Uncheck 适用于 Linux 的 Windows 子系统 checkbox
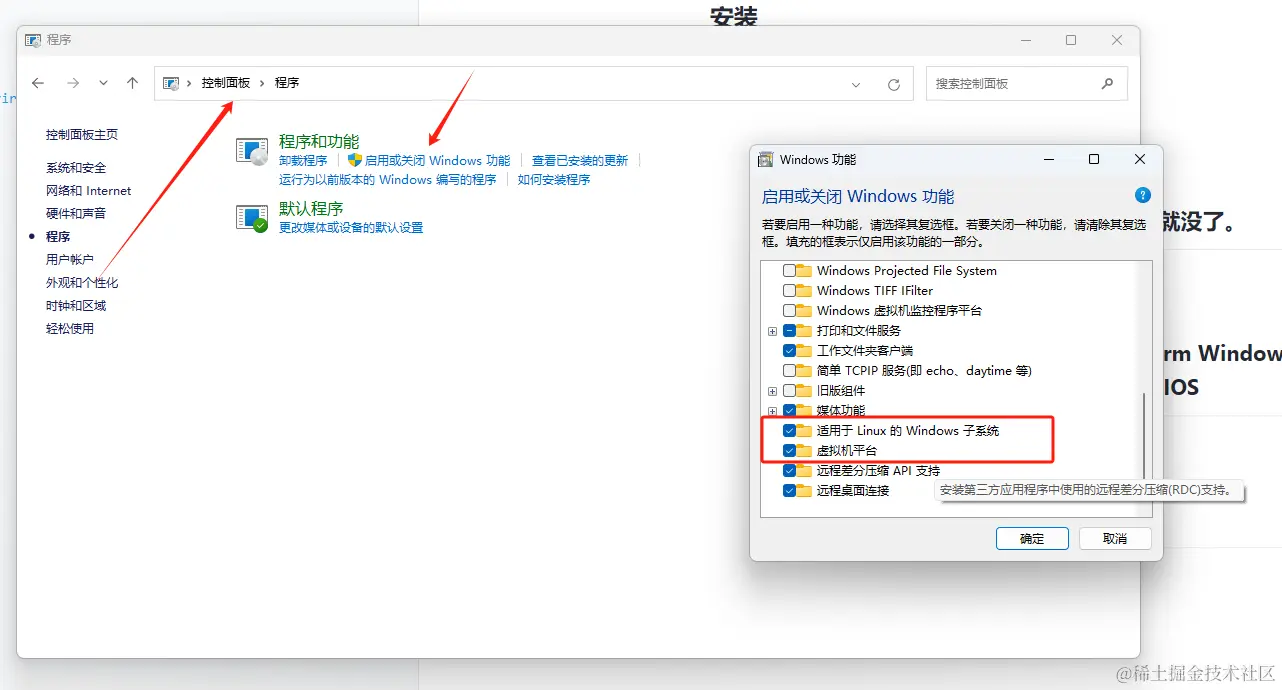1282x690 pixels. pos(789,431)
